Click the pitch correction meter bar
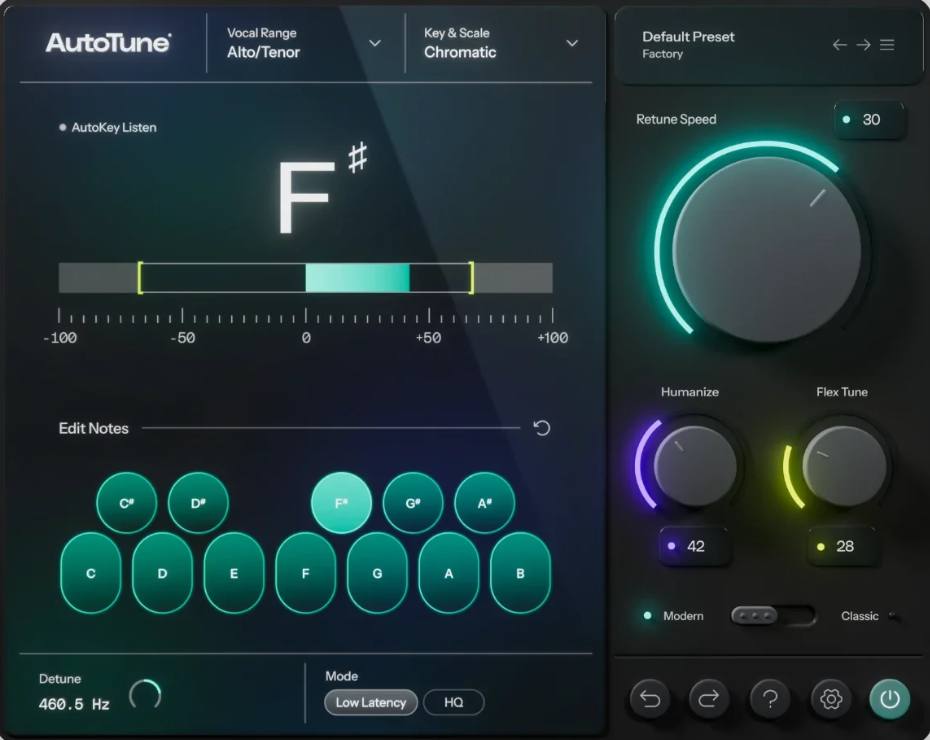 305,278
